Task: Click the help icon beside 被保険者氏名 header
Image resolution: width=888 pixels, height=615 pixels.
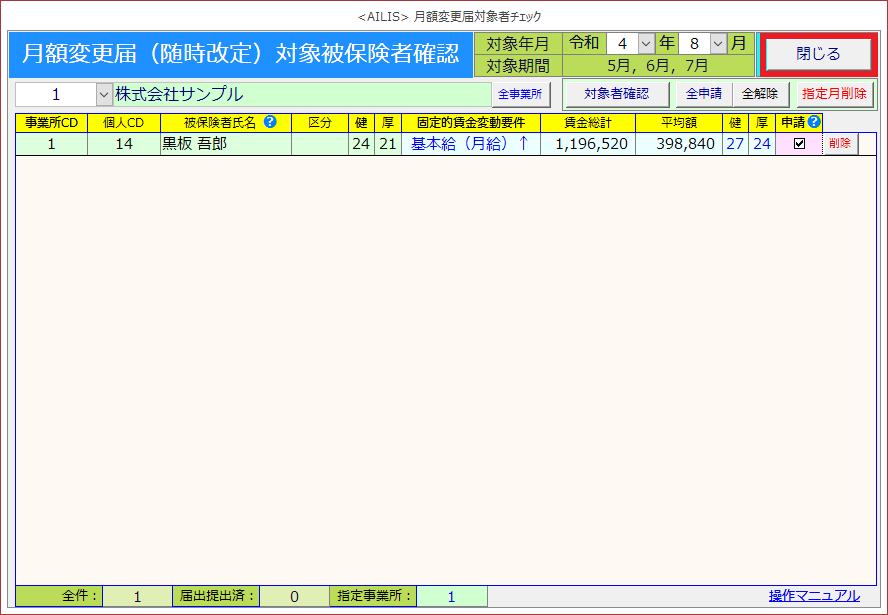Action: (x=270, y=123)
